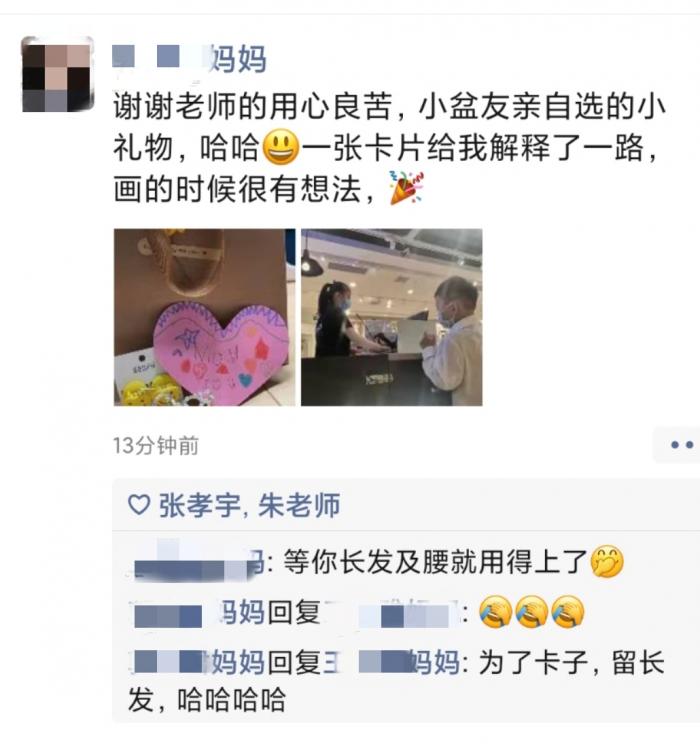This screenshot has height=744, width=700.
Task: Reply to the comment 为了卡子，留长发
Action: (x=396, y=680)
